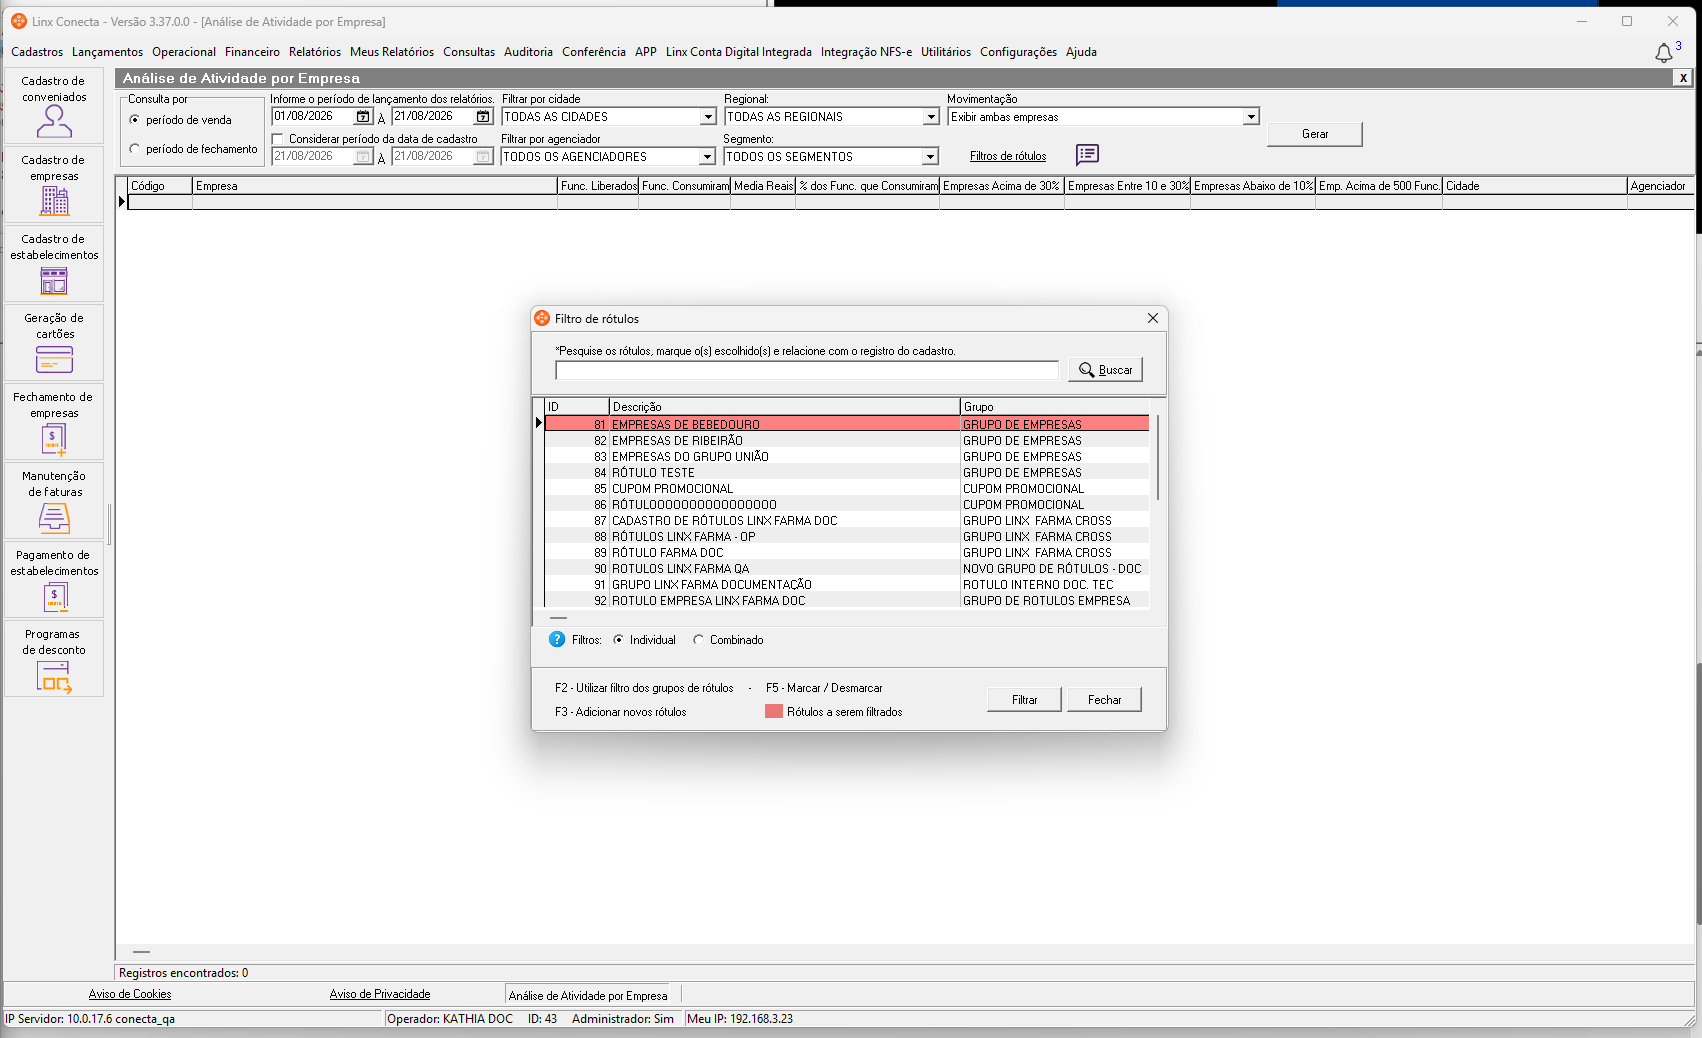Screen dimensions: 1702x1038
Task: Click the Buscar search button
Action: (1105, 370)
